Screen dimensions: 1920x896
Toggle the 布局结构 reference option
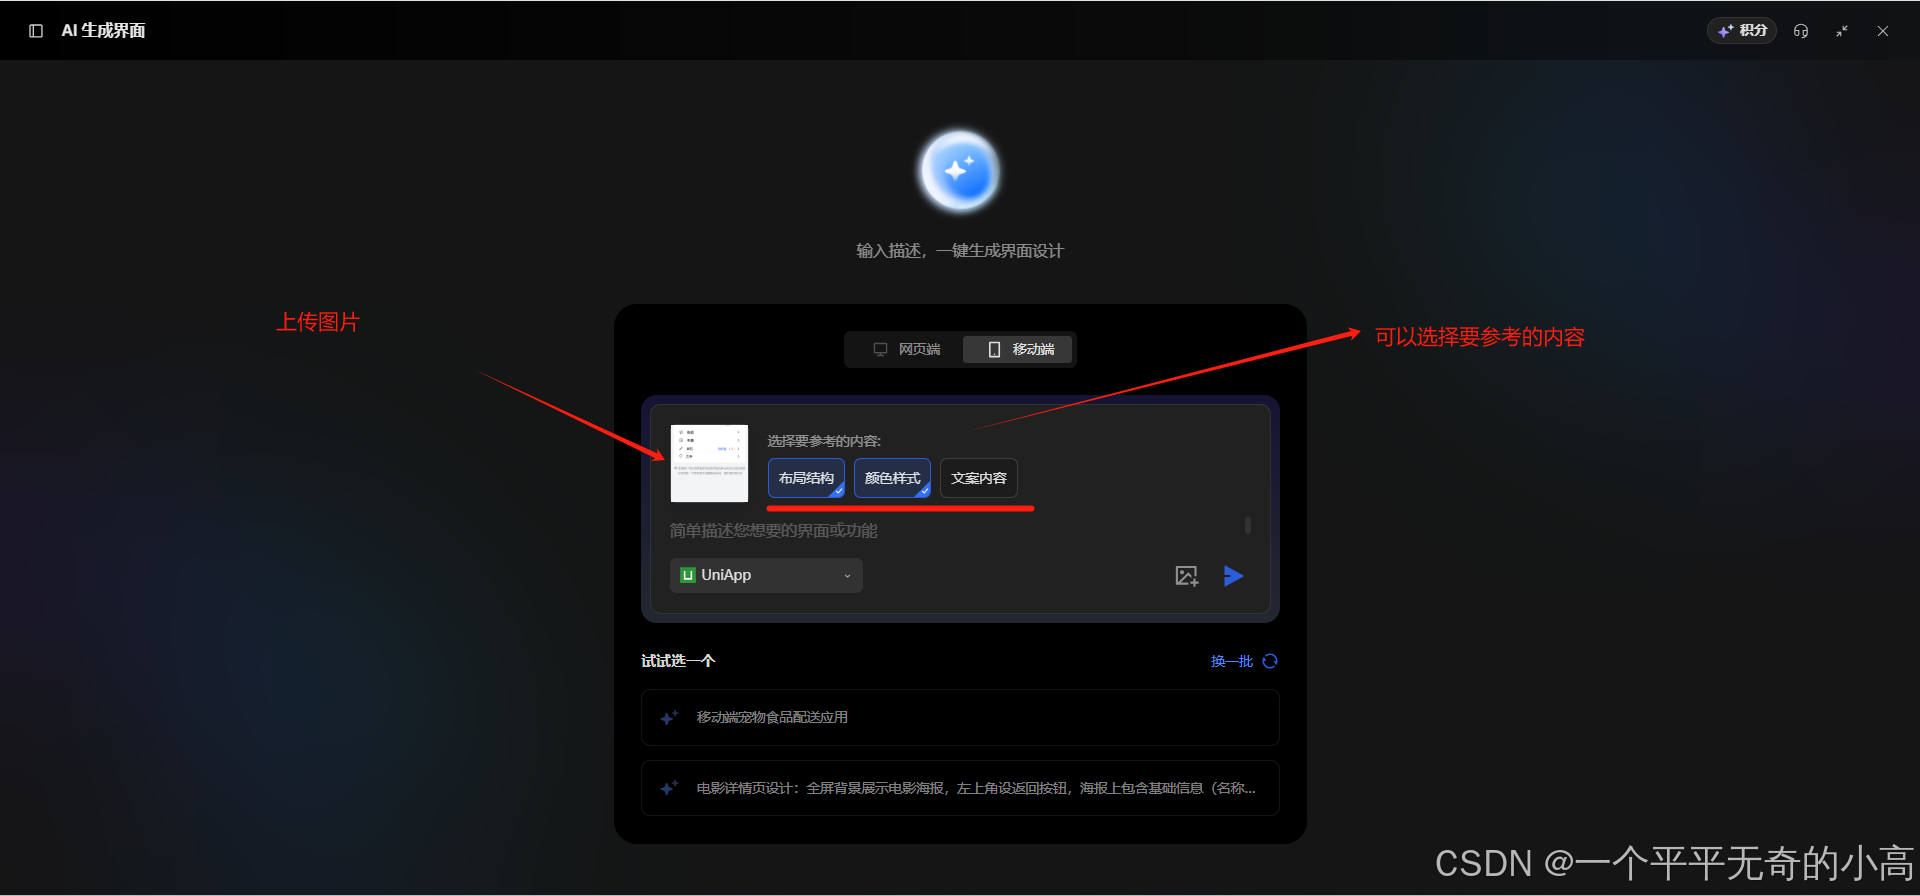(x=806, y=478)
